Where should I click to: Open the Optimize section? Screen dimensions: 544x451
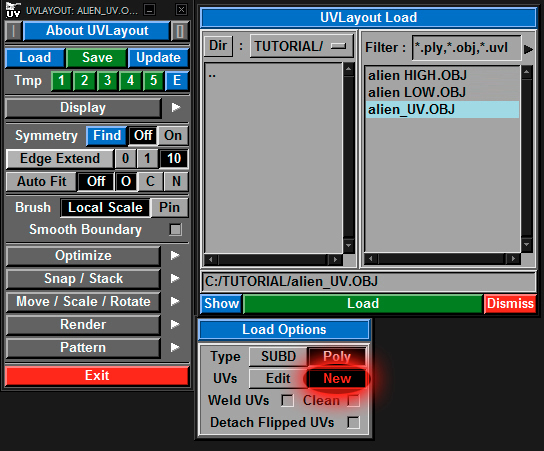tap(83, 256)
